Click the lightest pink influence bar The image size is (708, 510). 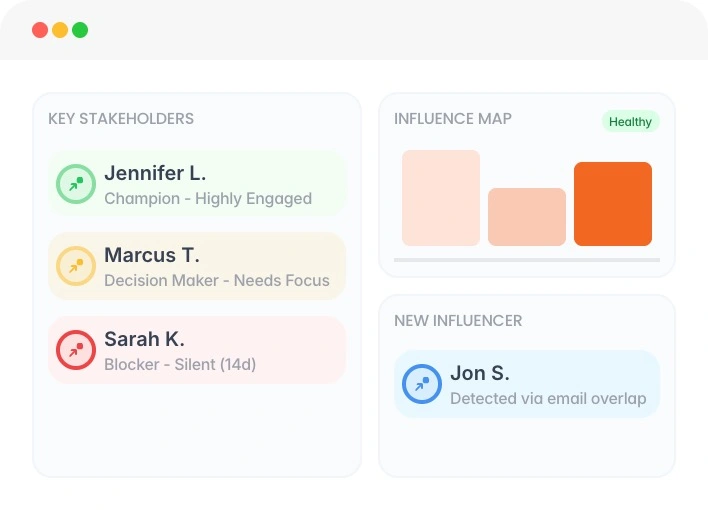click(441, 198)
